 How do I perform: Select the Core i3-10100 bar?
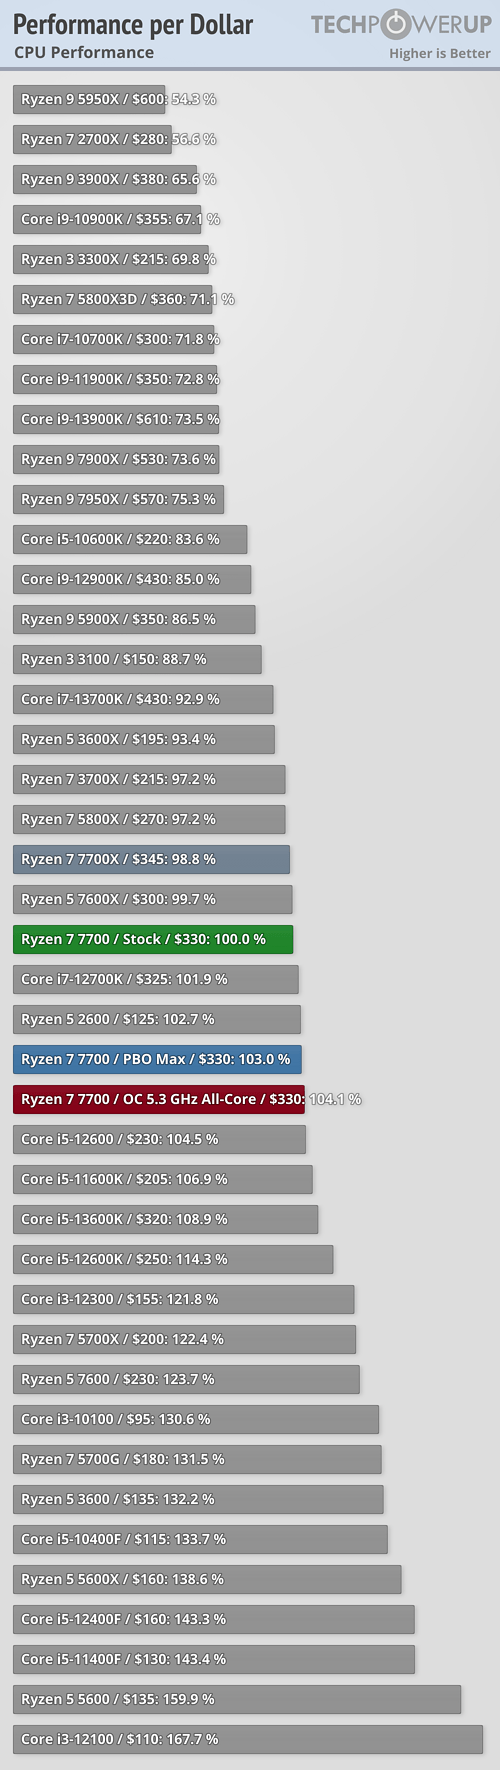196,1419
